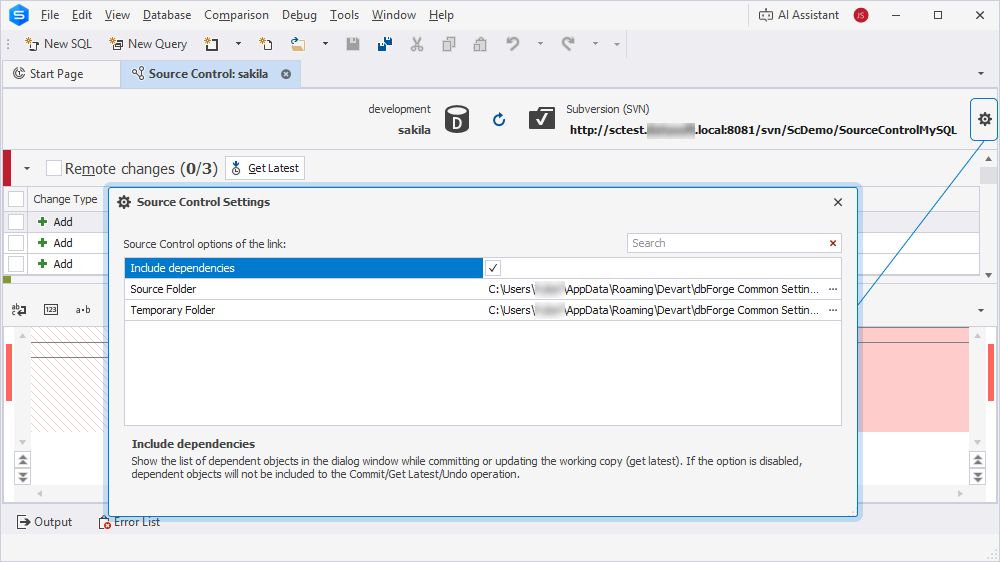Viewport: 1000px width, 562px height.
Task: Uncheck the Include dependencies checkbox
Action: (x=493, y=268)
